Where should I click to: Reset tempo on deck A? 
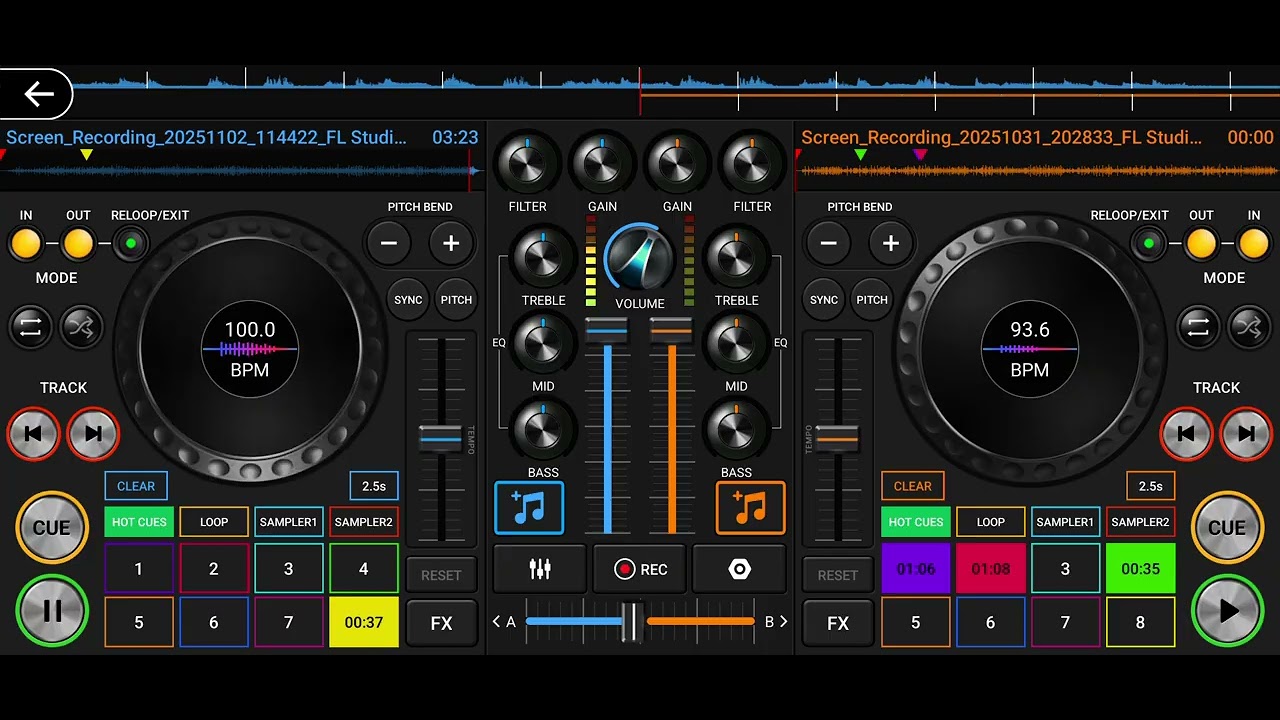point(441,575)
